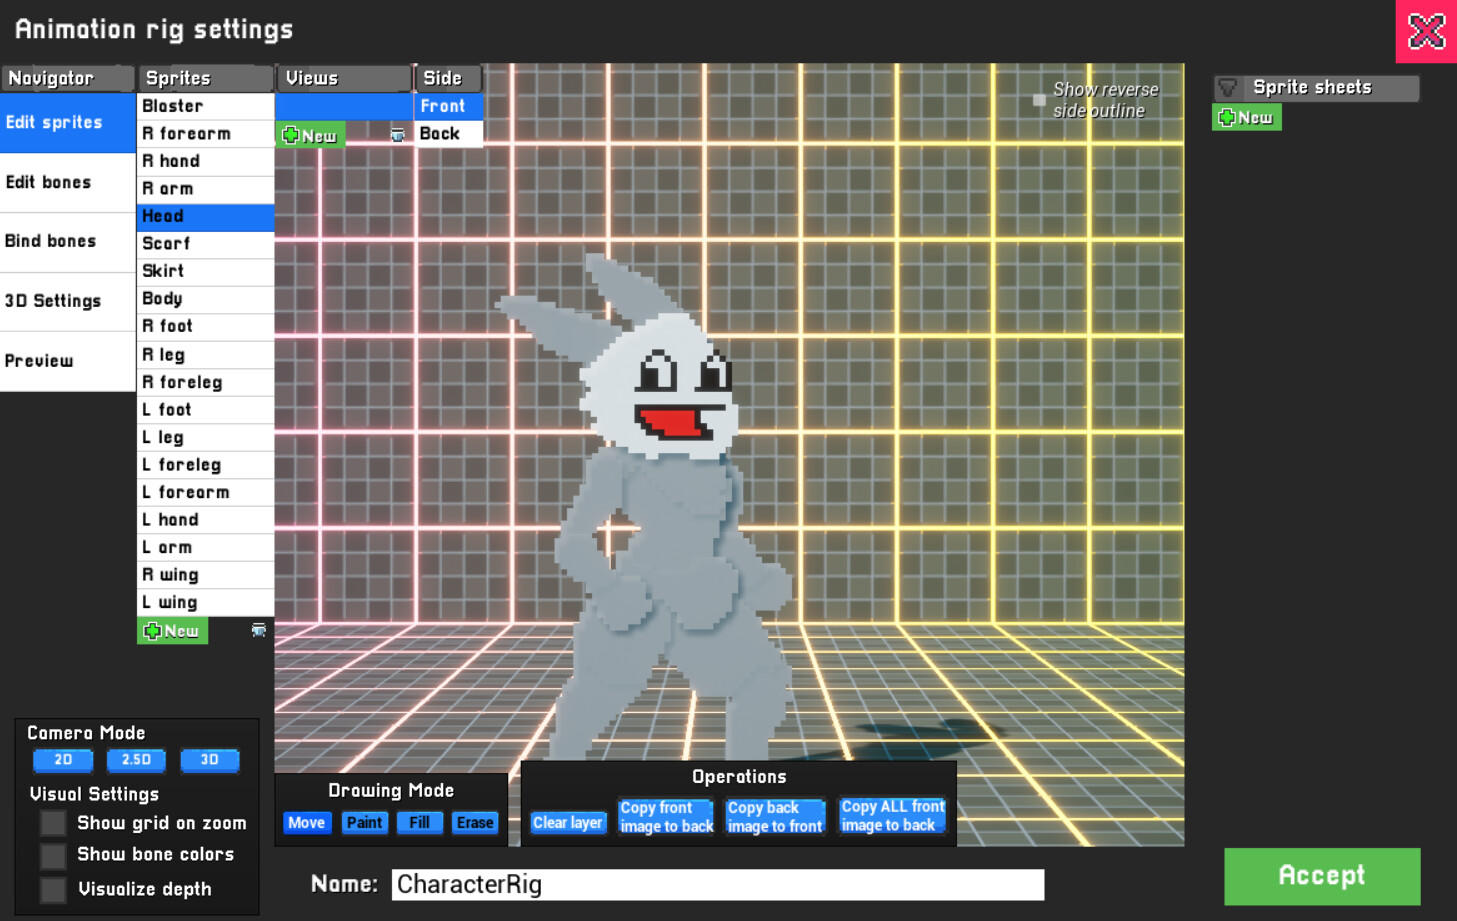
Task: Toggle Show bone colors
Action: tap(52, 855)
